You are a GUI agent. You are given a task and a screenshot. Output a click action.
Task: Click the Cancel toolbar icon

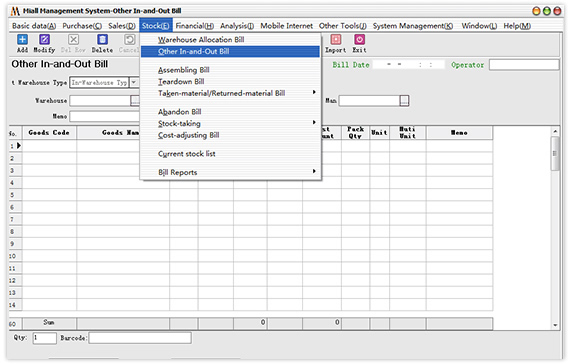129,40
